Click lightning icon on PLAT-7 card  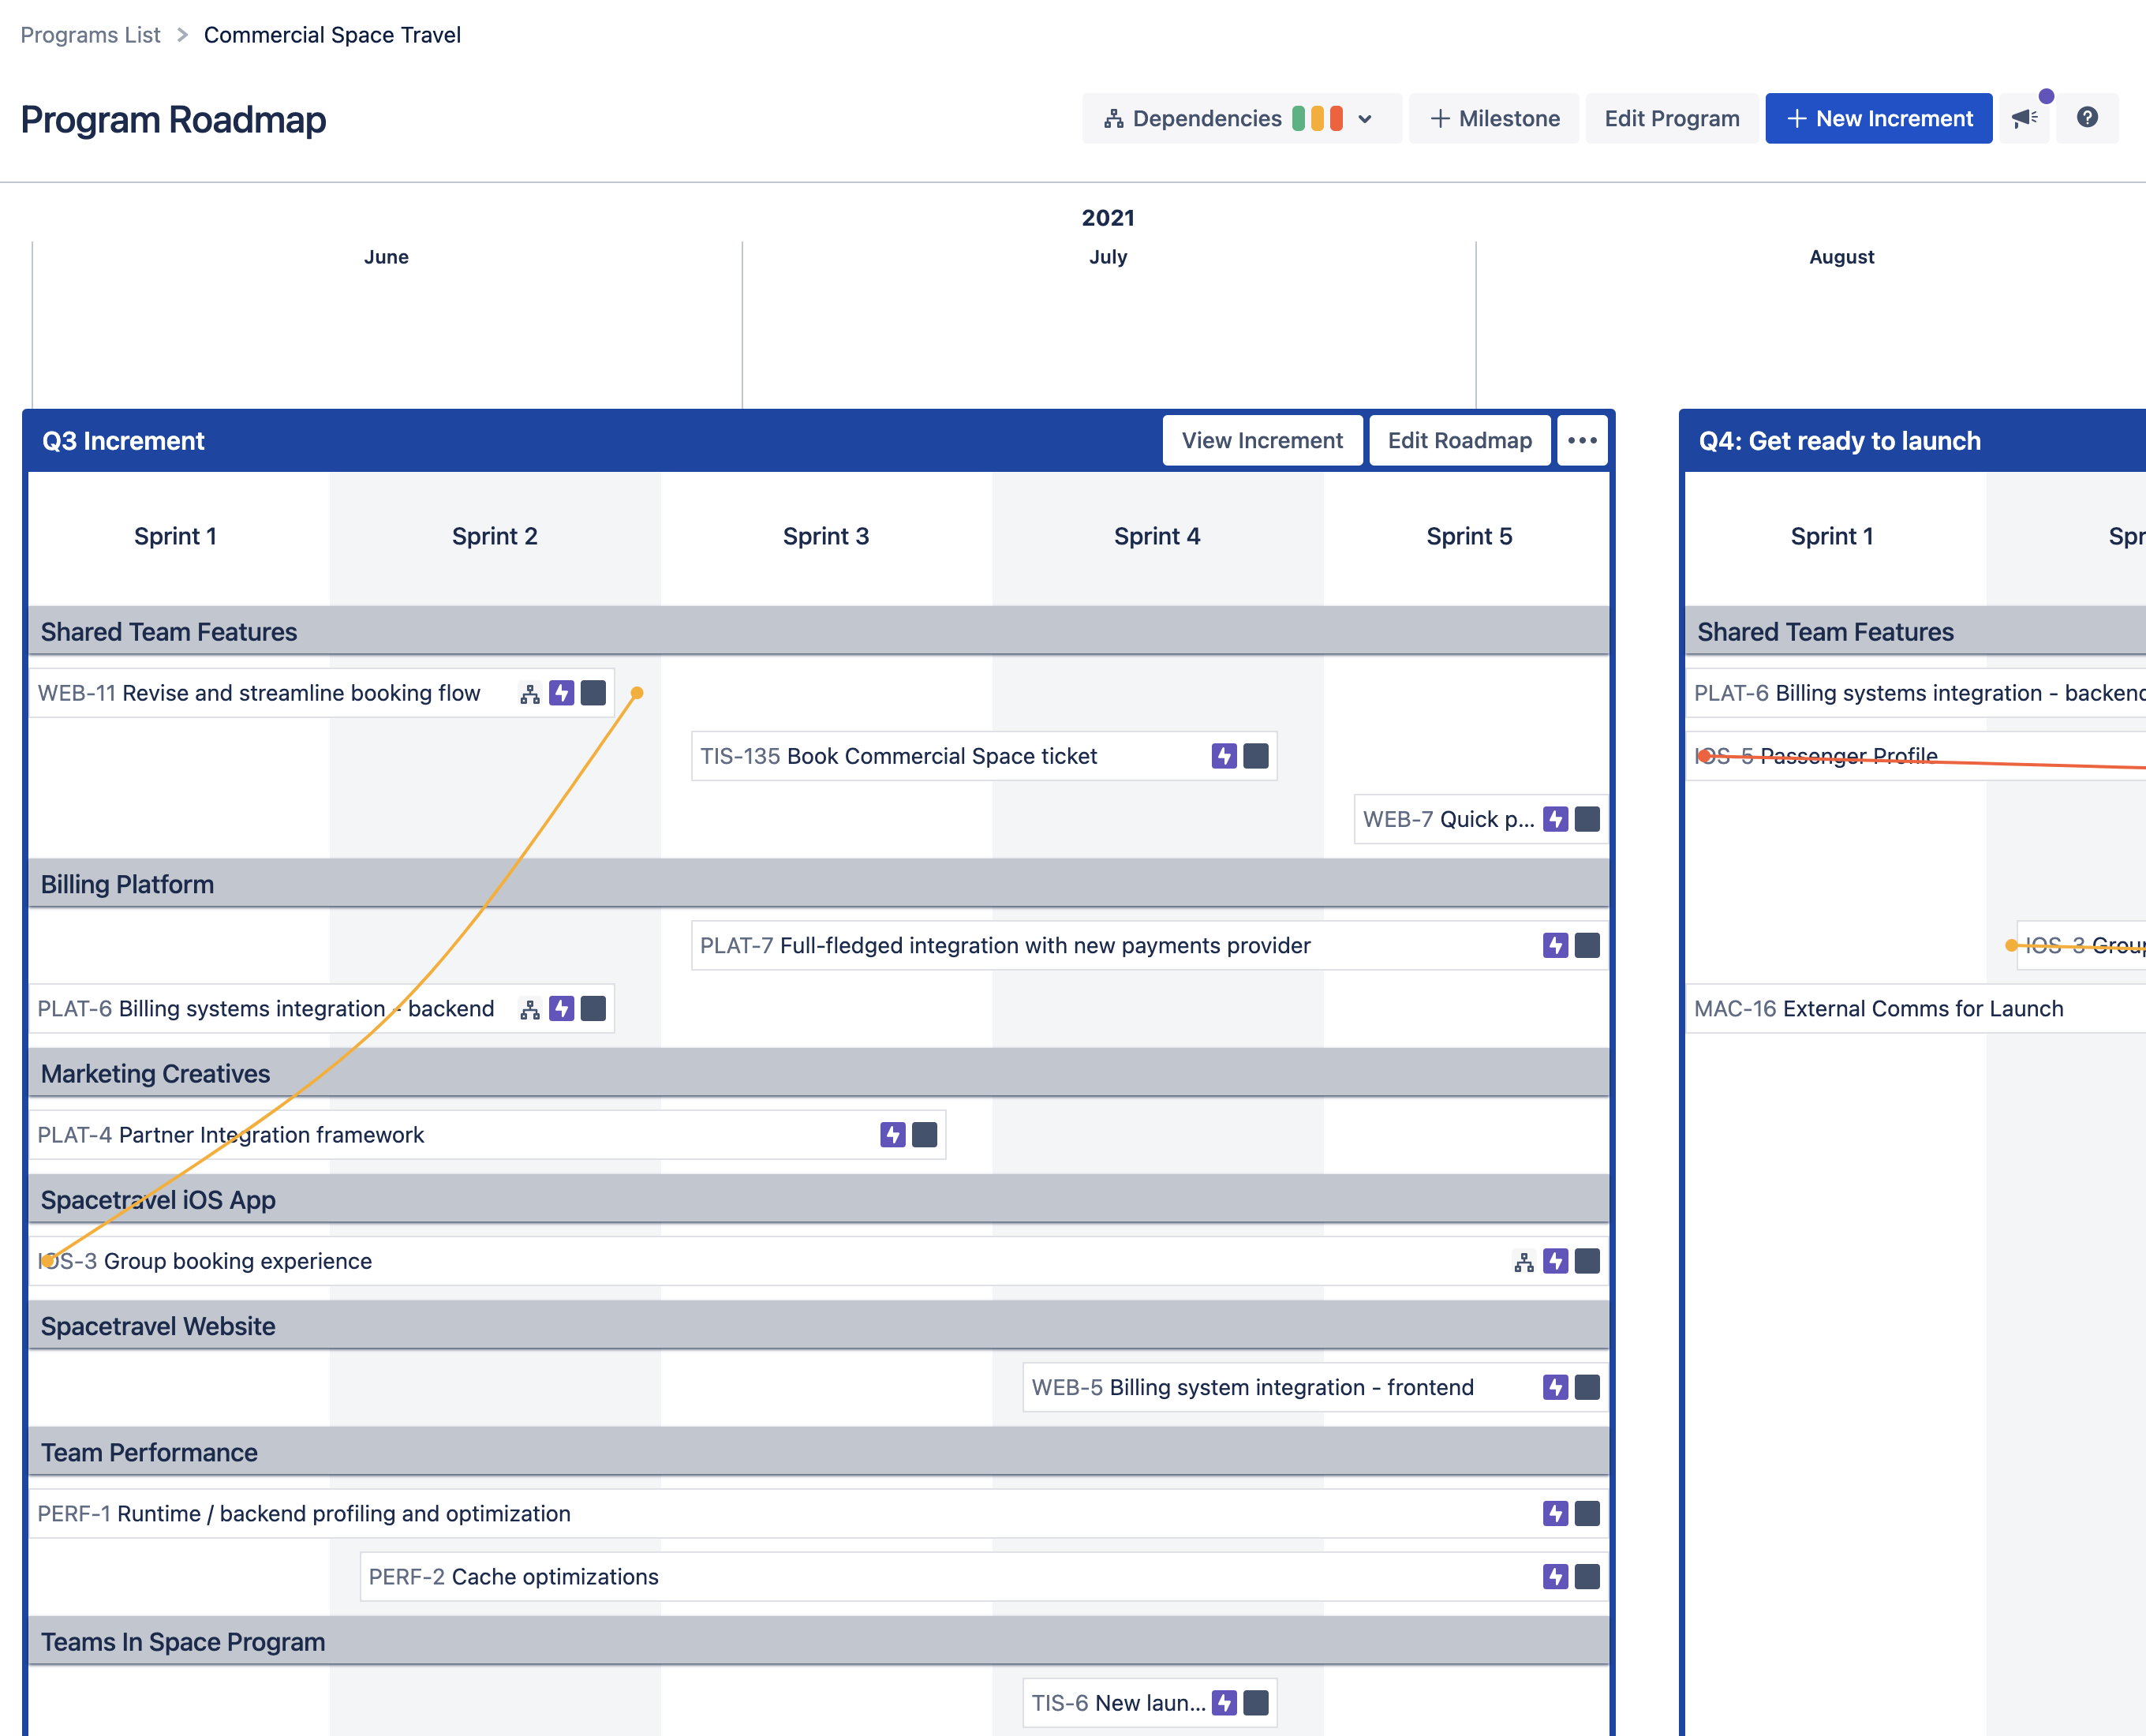(x=1555, y=946)
